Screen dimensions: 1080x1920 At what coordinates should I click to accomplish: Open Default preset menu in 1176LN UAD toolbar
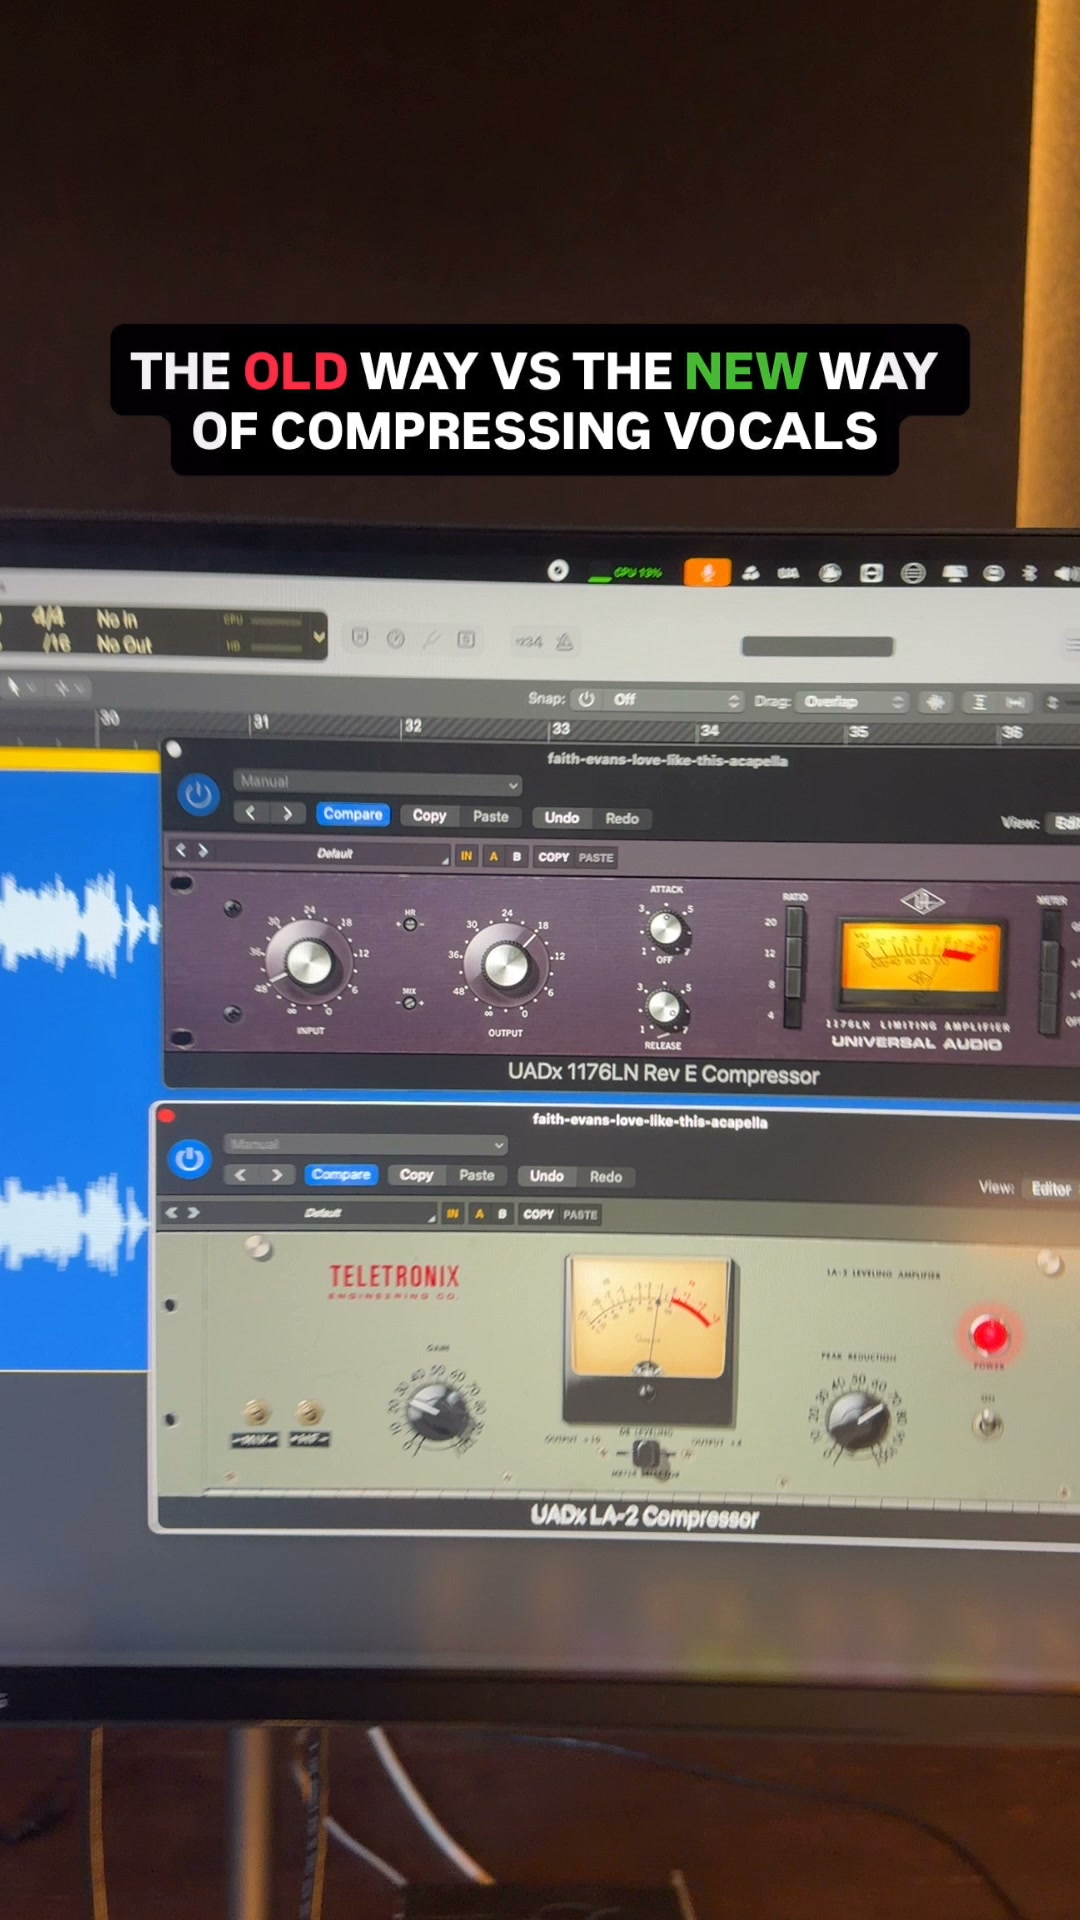[x=336, y=854]
